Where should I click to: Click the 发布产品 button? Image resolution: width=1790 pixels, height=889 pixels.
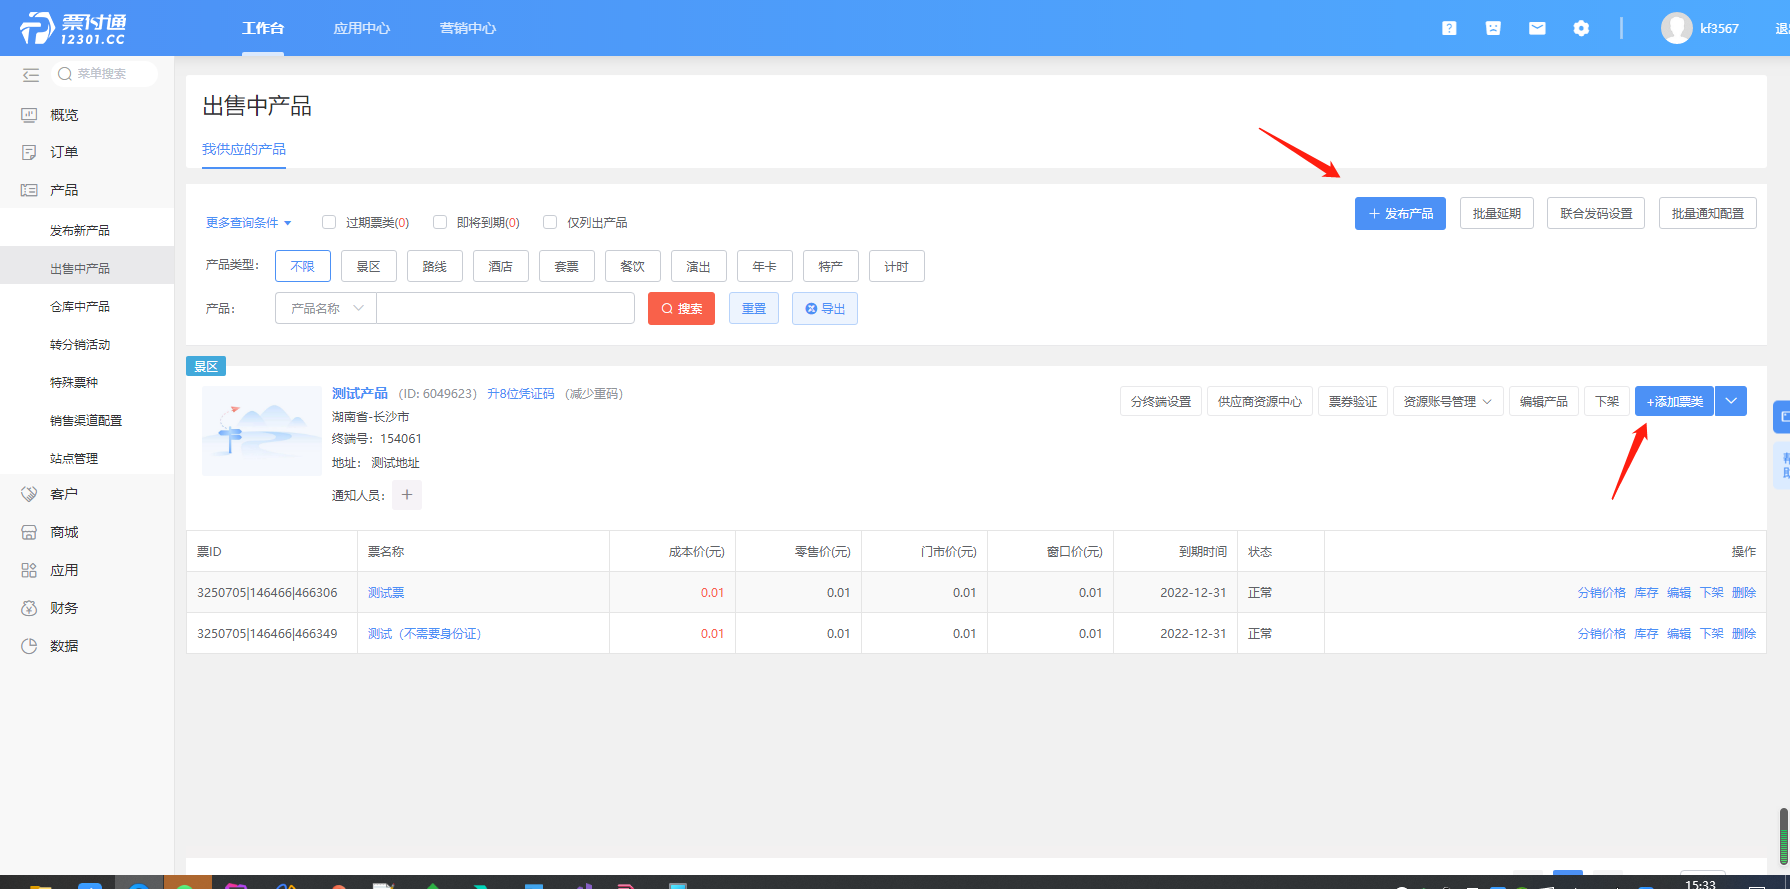pos(1400,213)
